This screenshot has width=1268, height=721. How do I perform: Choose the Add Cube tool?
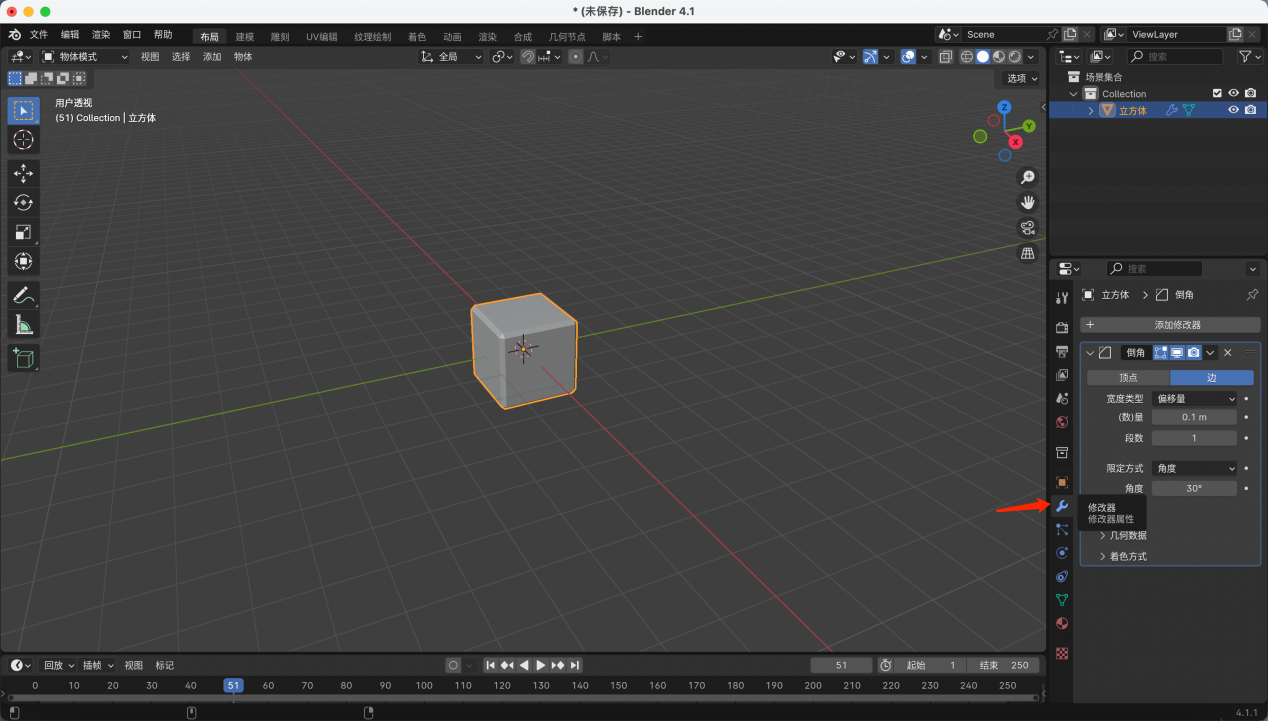pyautogui.click(x=24, y=358)
